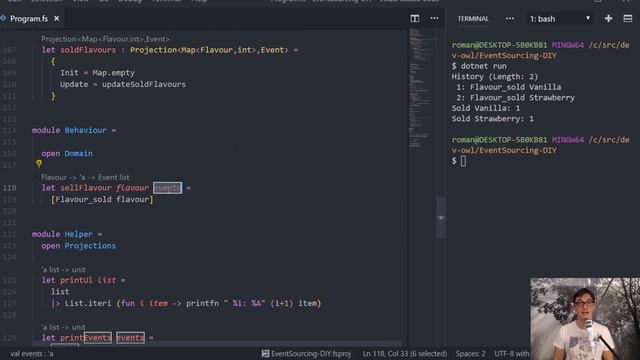Click the 'printEvents' function name on line 129
This screenshot has width=640, height=360.
(86, 338)
